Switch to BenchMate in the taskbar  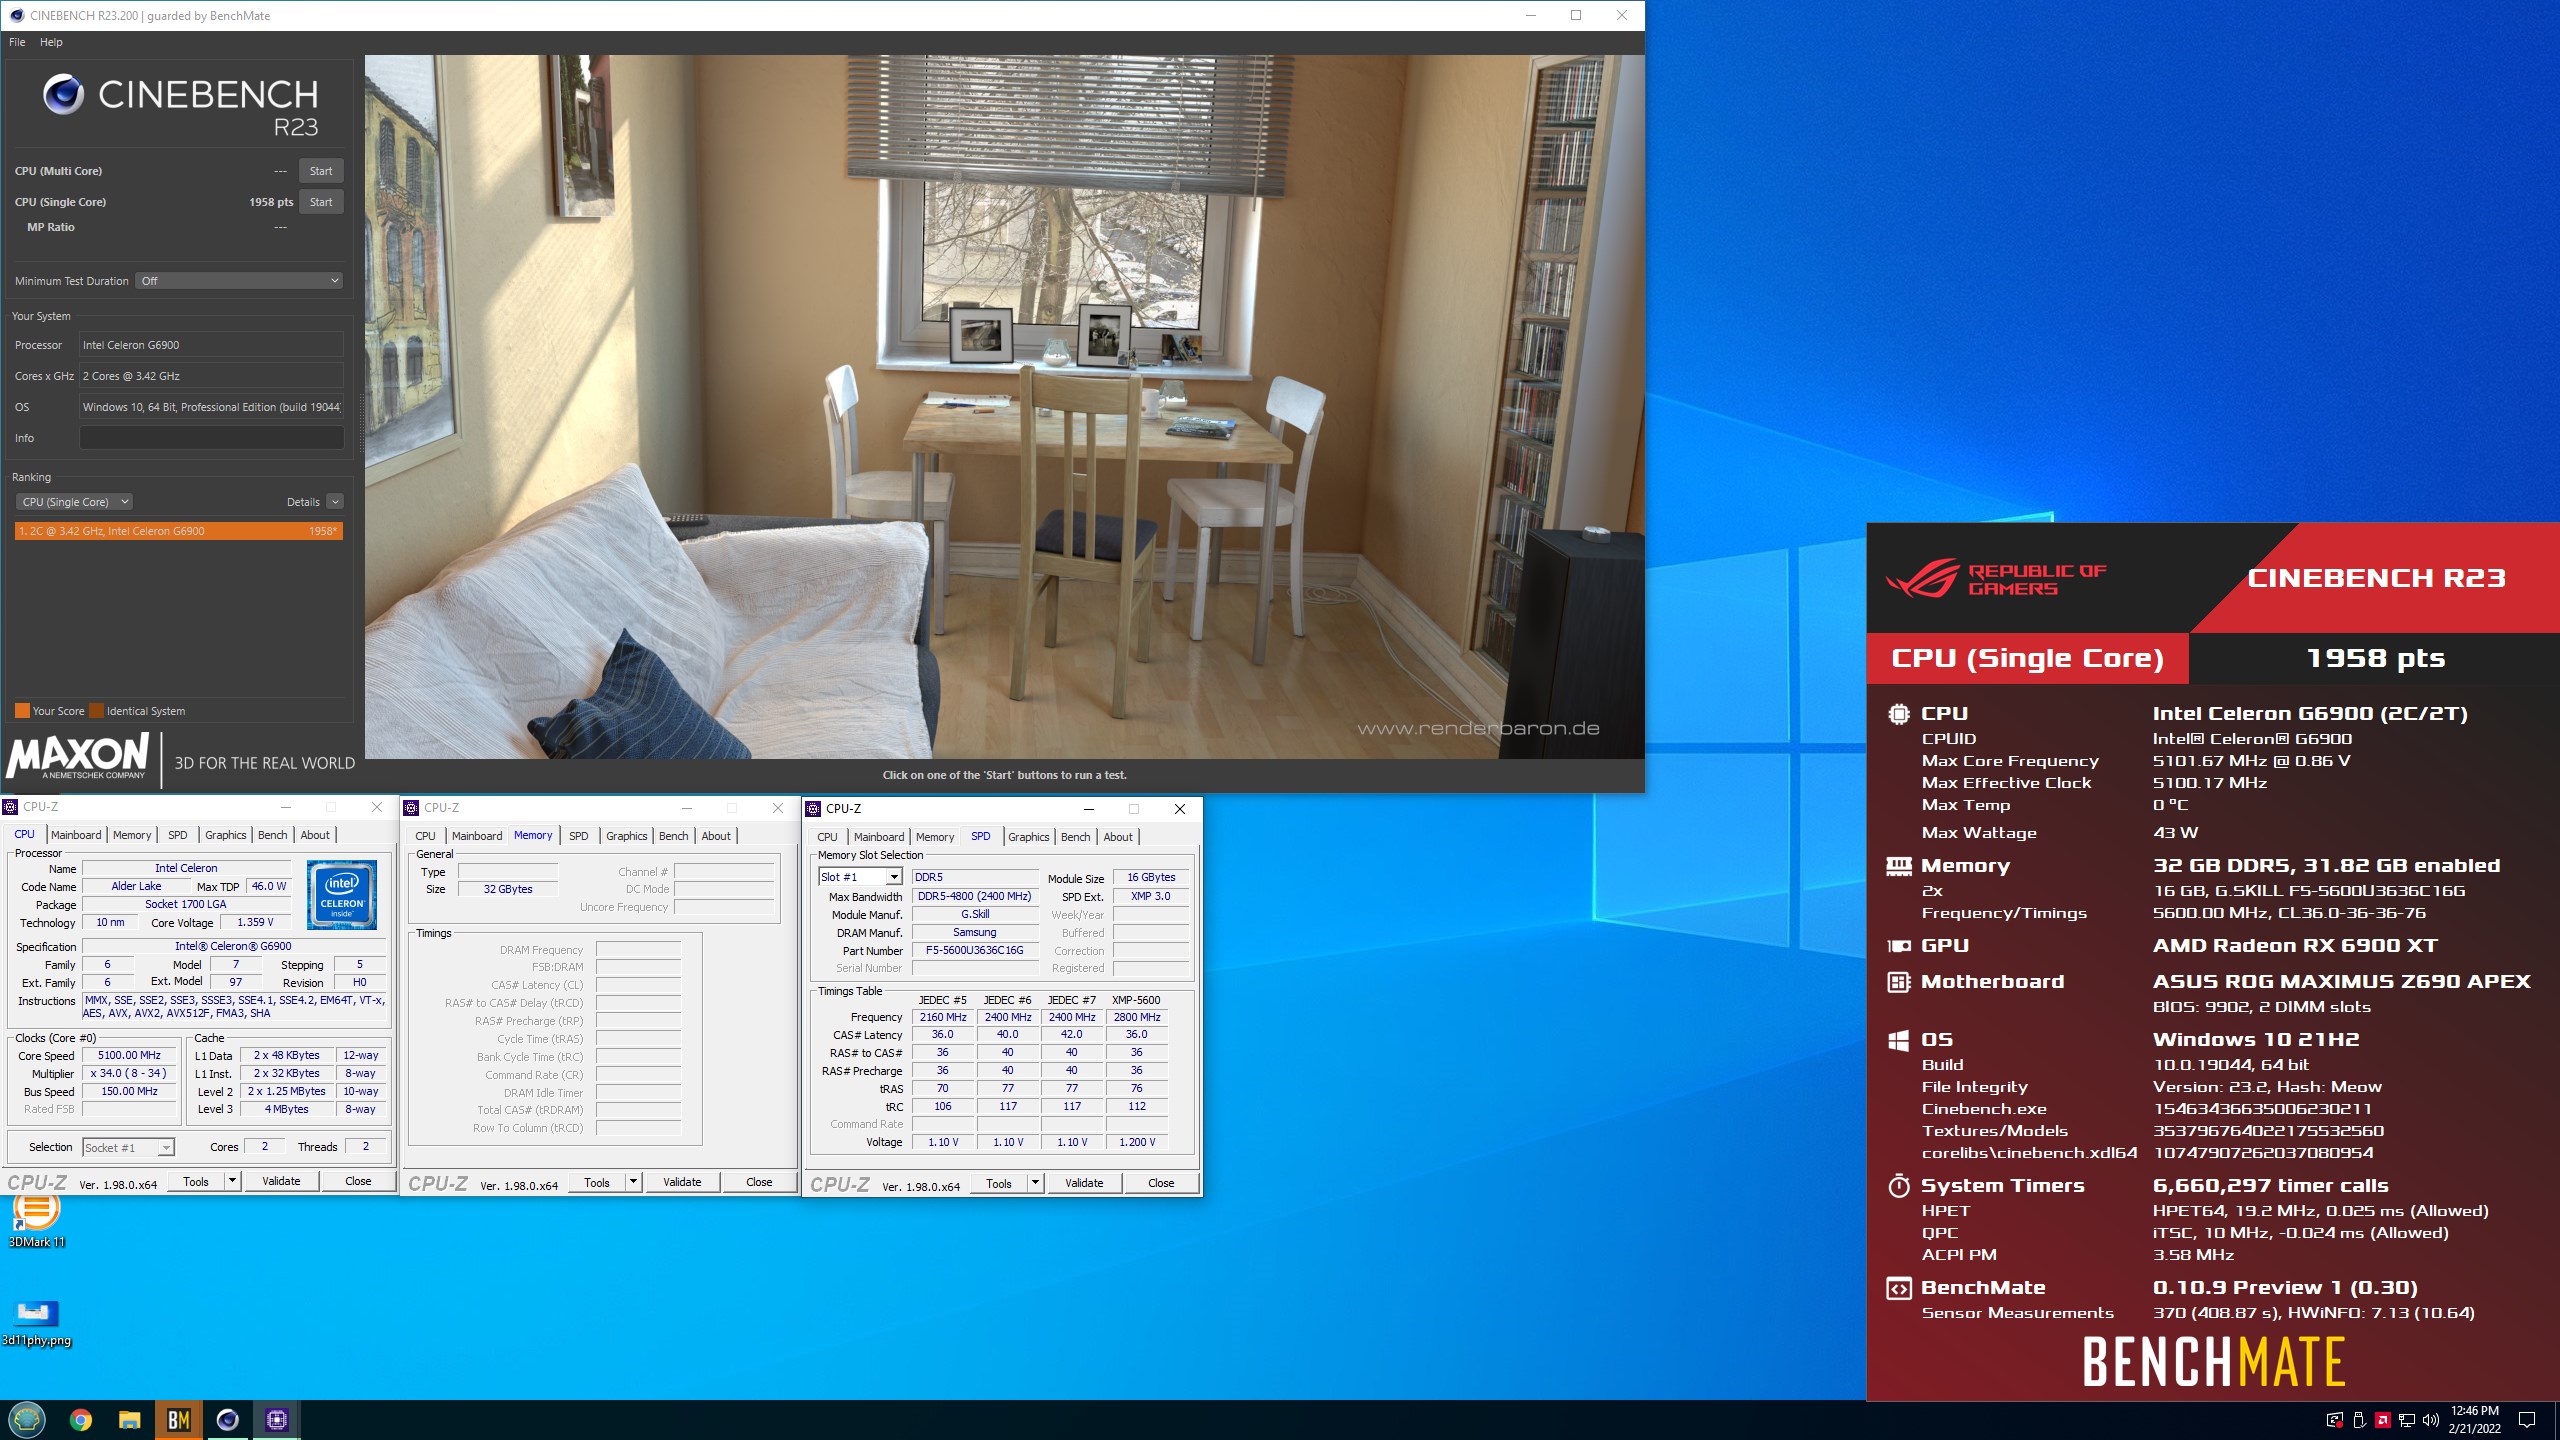pos(179,1420)
